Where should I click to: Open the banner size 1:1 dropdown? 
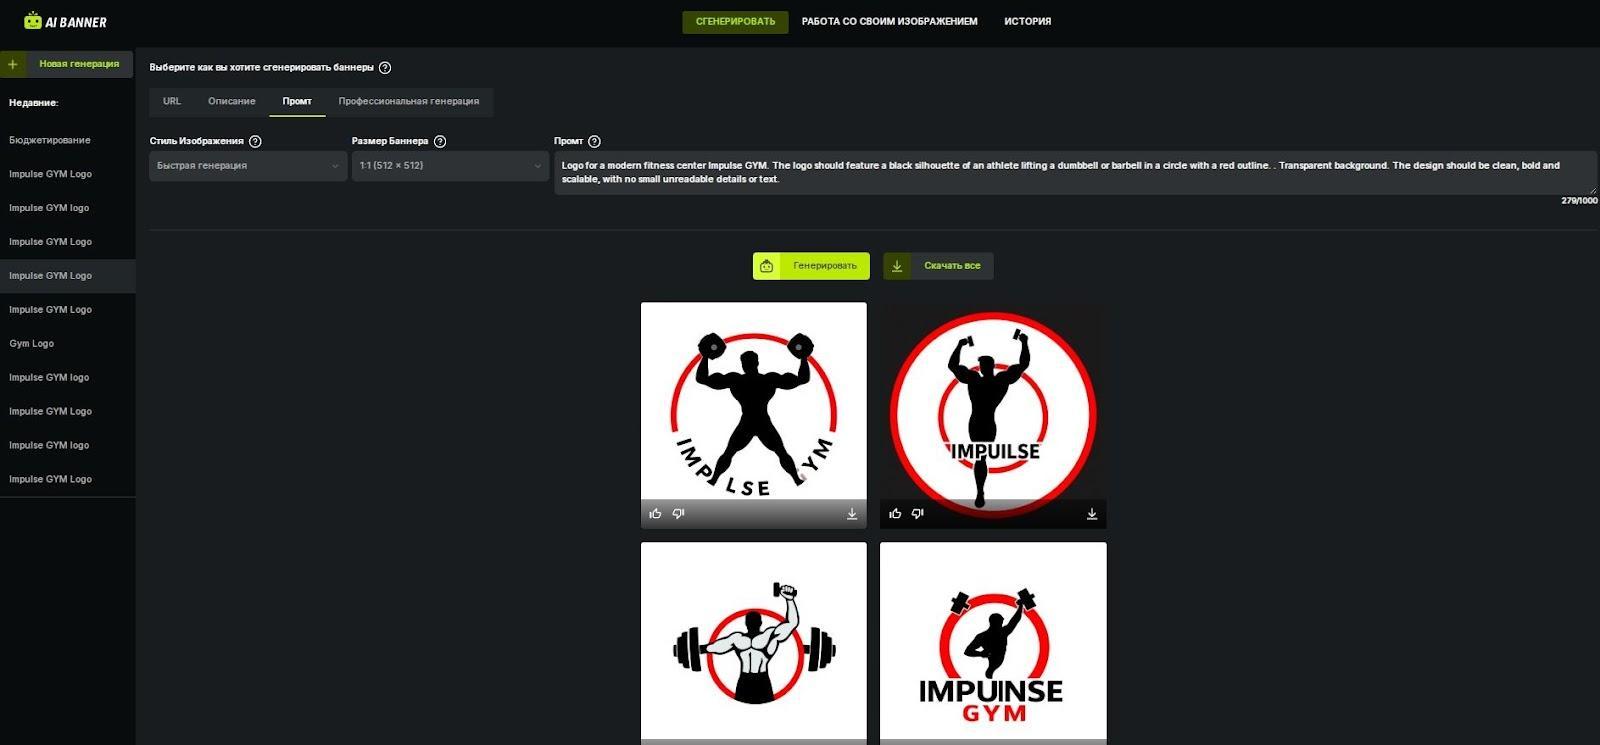pos(450,166)
